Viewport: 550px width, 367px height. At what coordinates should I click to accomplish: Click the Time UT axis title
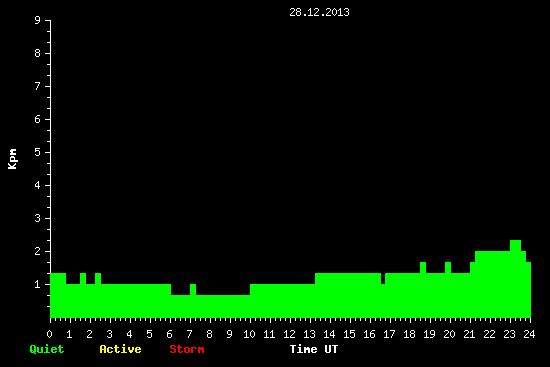pyautogui.click(x=314, y=349)
